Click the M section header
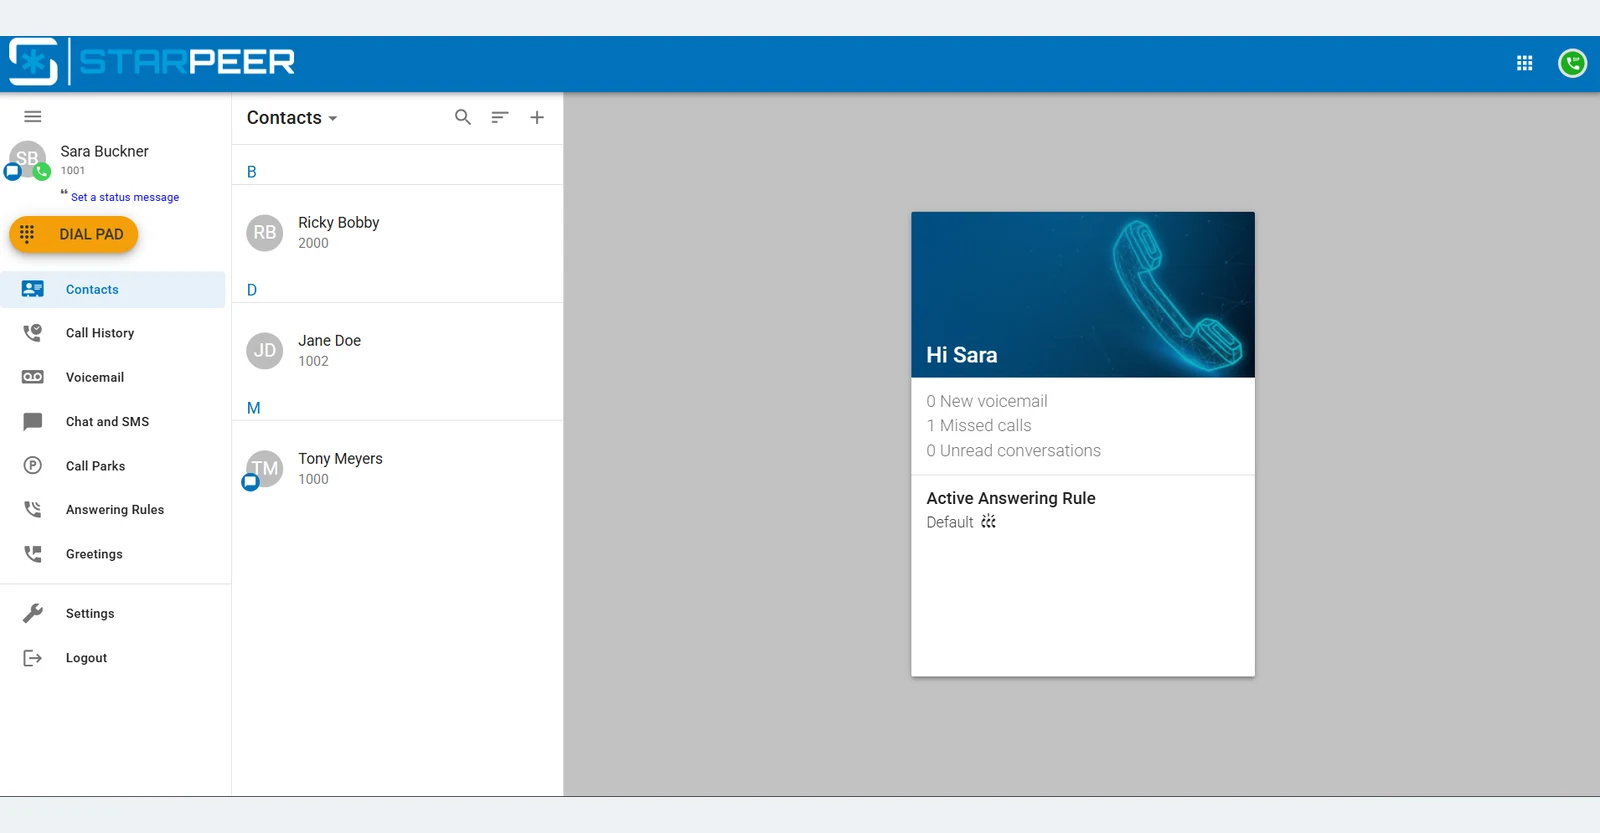 (x=253, y=408)
